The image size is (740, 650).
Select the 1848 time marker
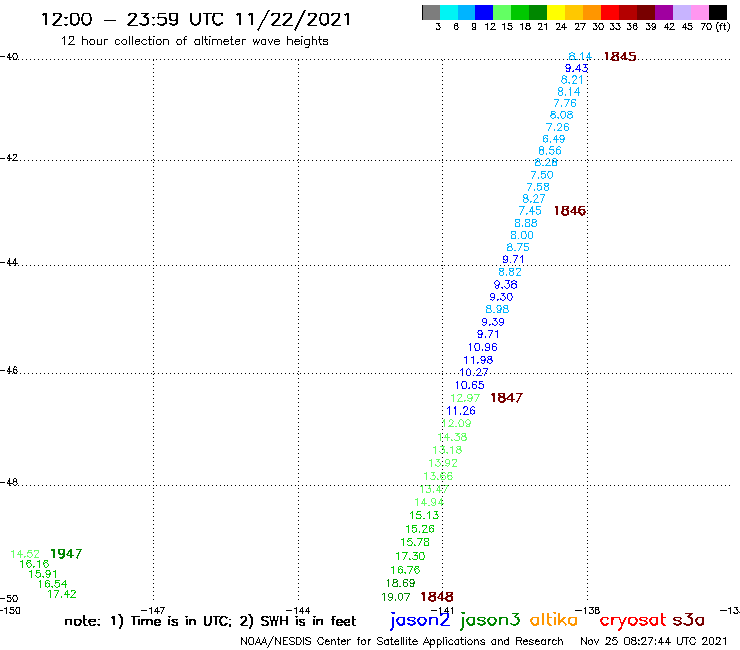[x=437, y=597]
